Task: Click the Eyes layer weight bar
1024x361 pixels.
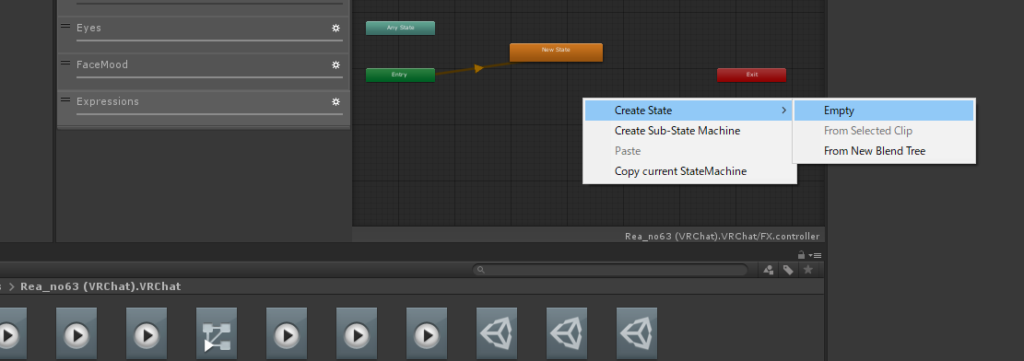Action: [x=210, y=40]
